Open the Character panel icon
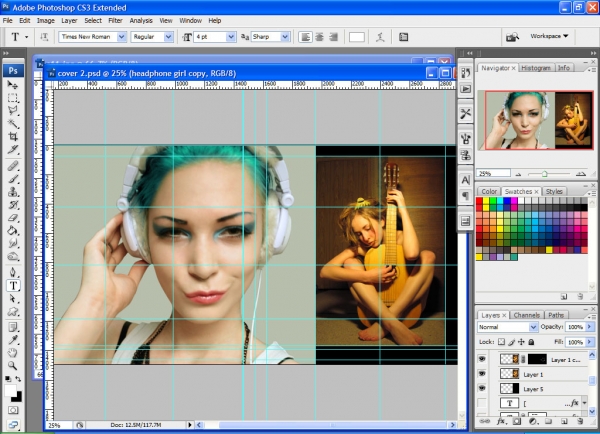600x434 pixels. point(466,180)
